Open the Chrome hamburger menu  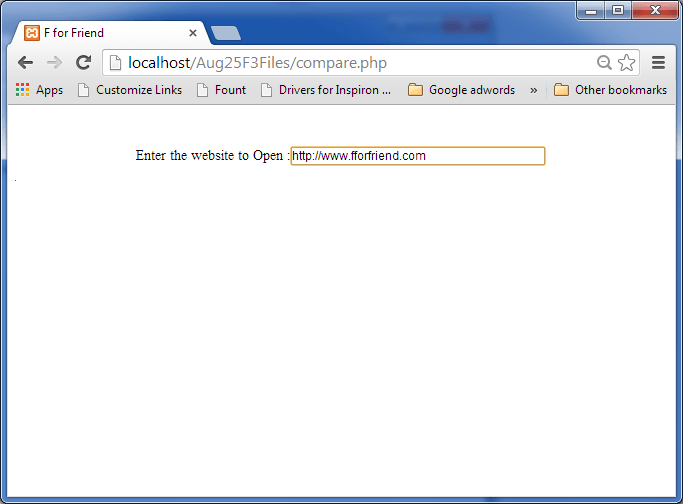658,63
